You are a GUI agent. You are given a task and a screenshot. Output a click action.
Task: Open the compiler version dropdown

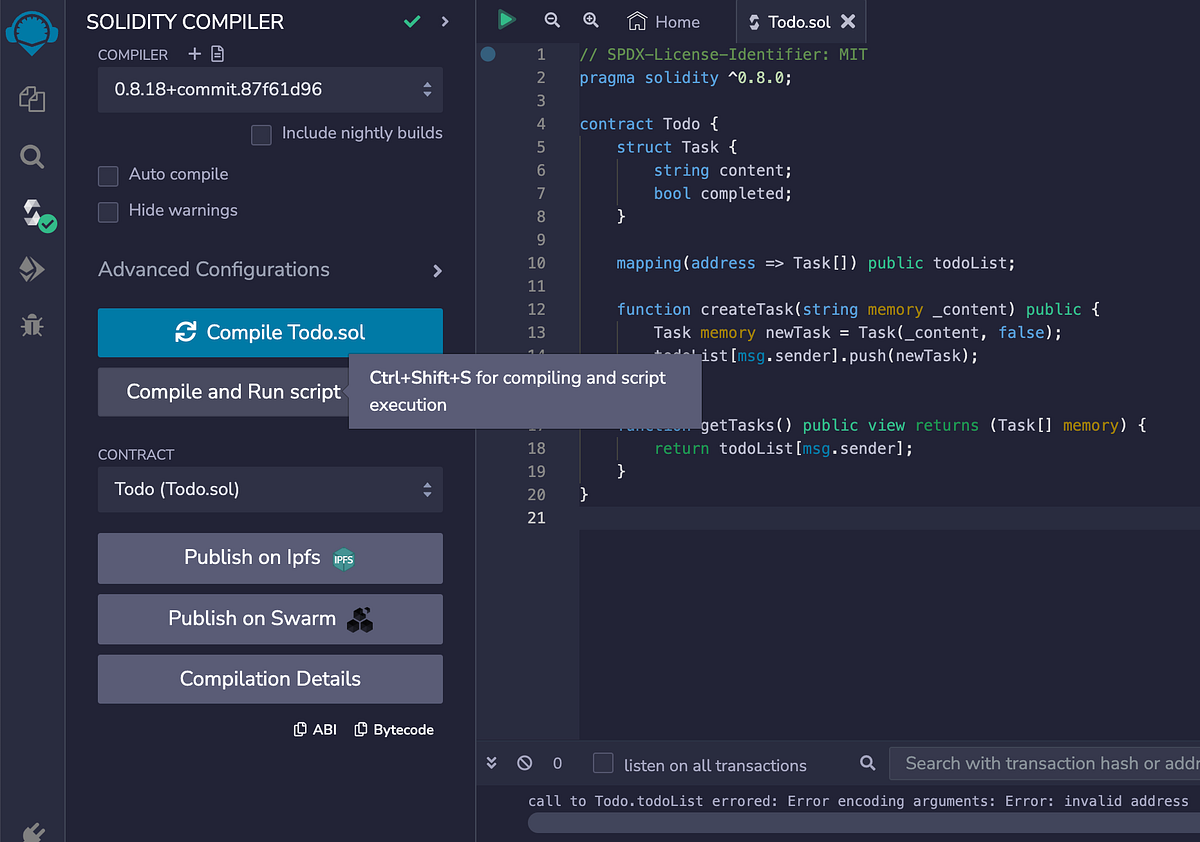(270, 89)
